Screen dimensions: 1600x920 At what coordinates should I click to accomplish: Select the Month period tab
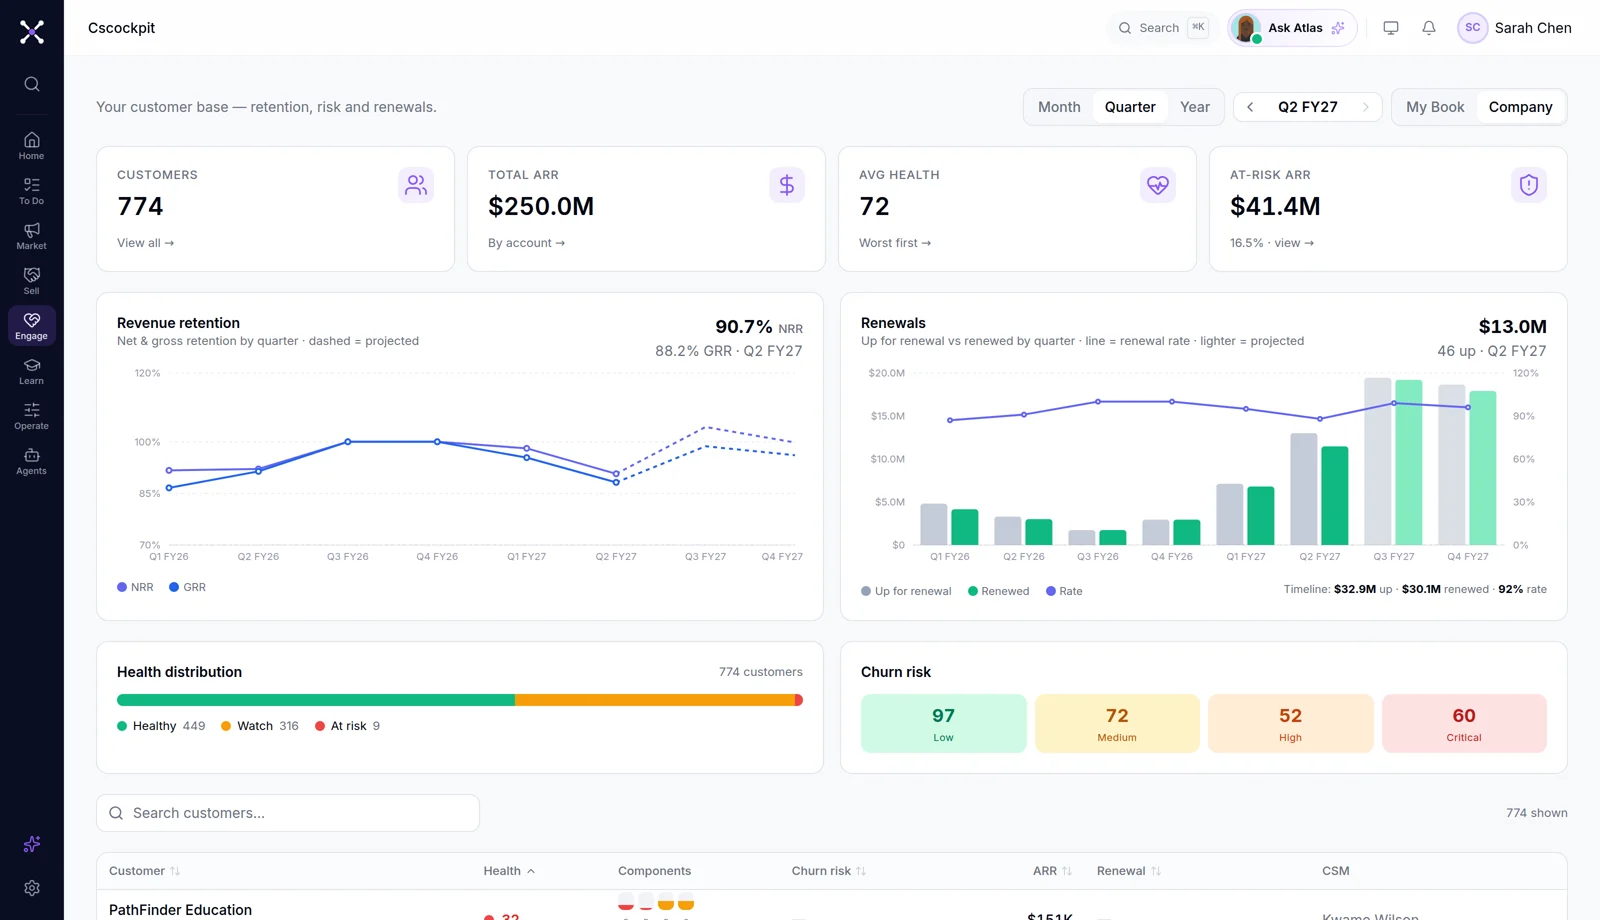pos(1059,107)
